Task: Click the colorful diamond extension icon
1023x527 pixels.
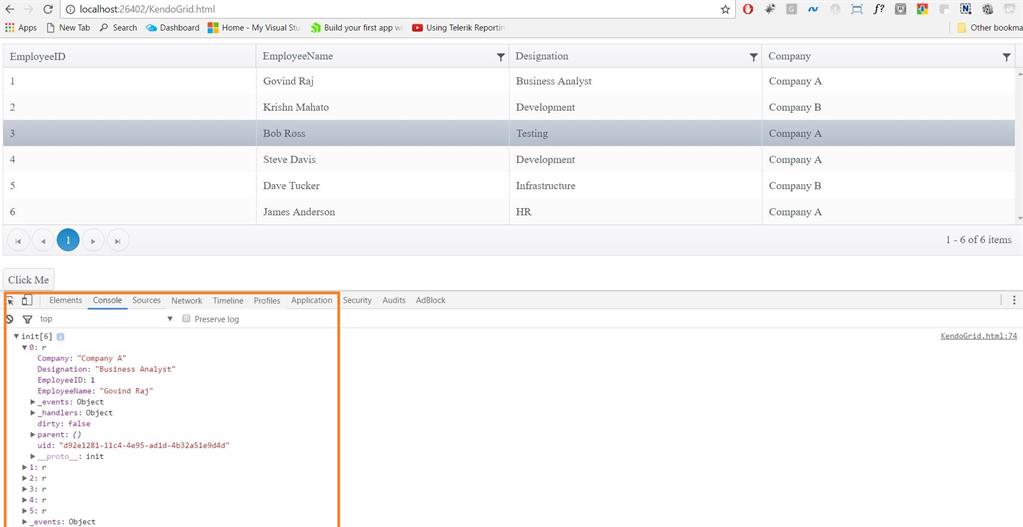Action: (922, 9)
